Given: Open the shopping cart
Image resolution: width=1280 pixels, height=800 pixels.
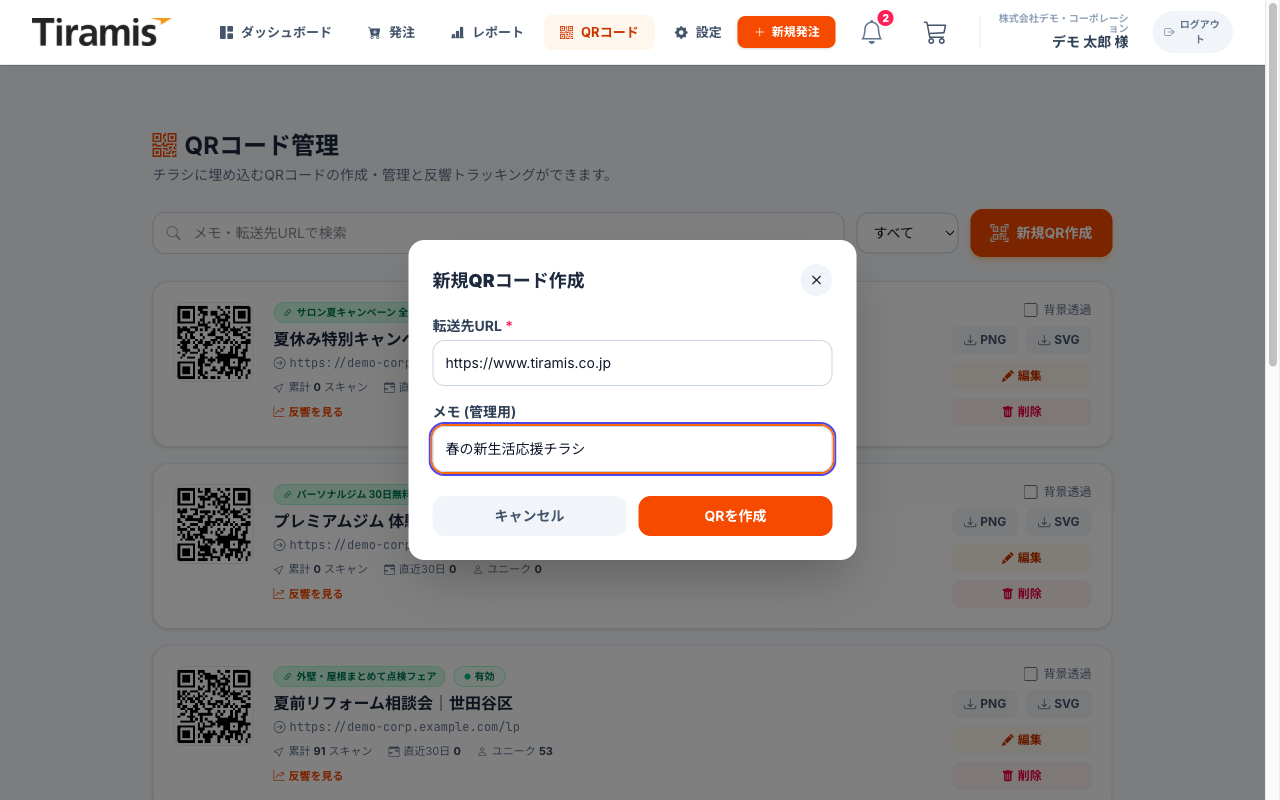Looking at the screenshot, I should pos(935,32).
